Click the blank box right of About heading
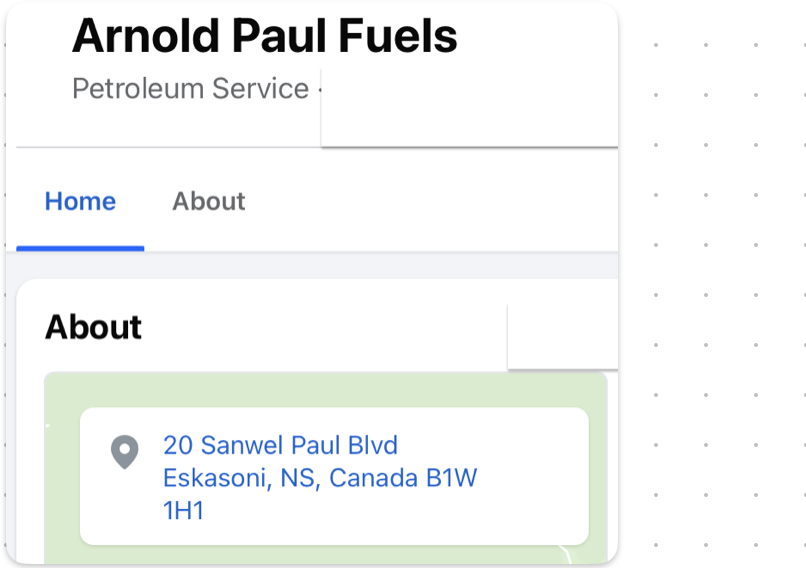806x568 pixels. (560, 336)
